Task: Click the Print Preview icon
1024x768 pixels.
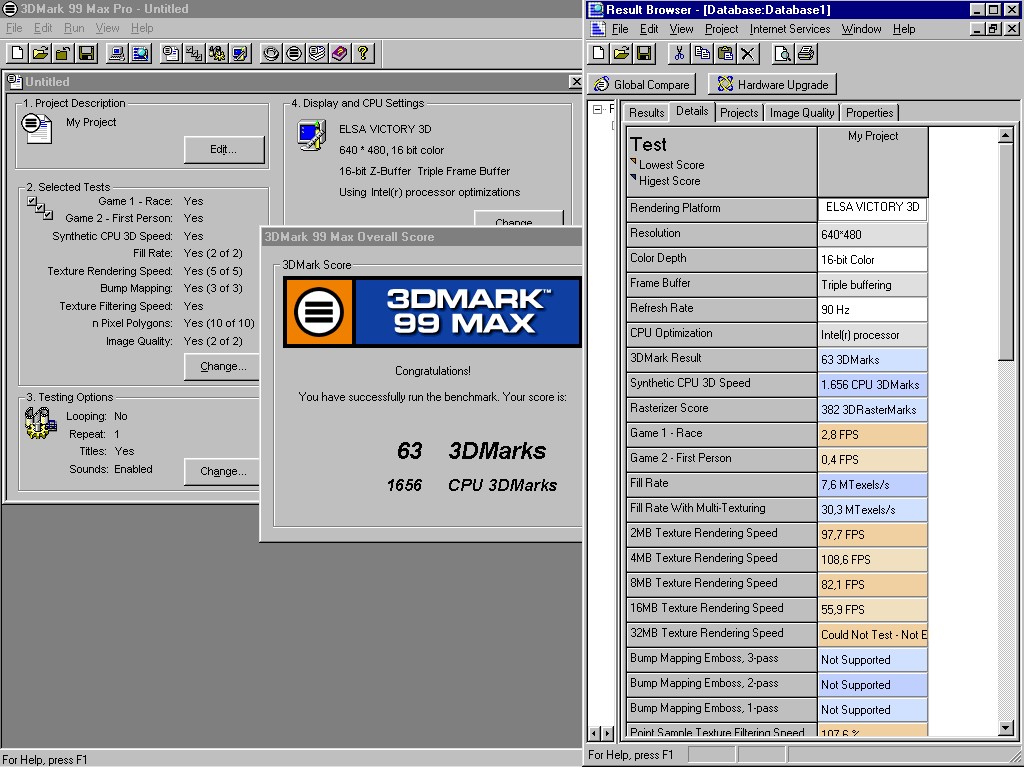Action: (782, 54)
